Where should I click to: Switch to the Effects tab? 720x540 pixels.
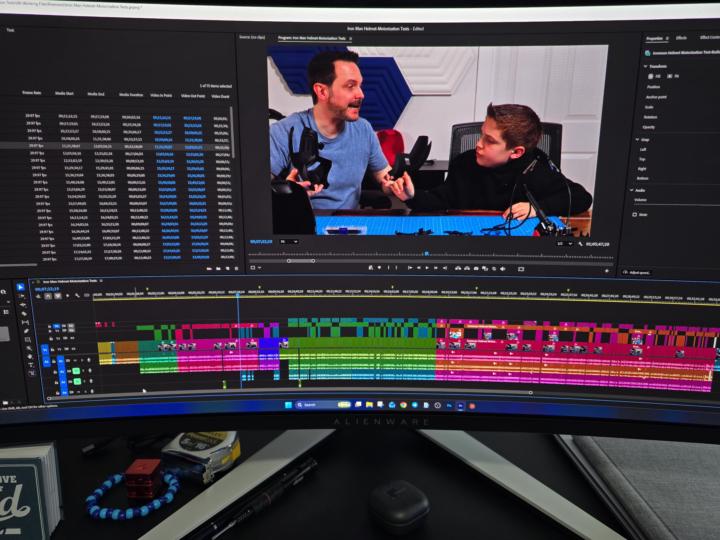click(681, 38)
